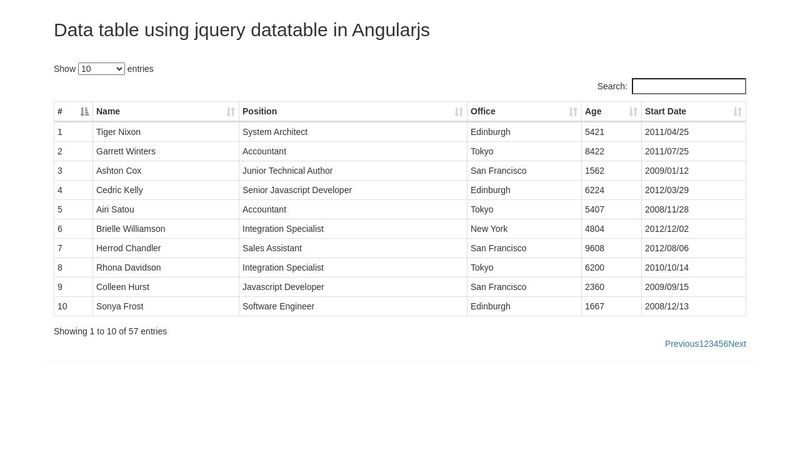Click sort arrows icon beside Start Date header
Image resolution: width=800 pixels, height=450 pixels.
point(738,112)
